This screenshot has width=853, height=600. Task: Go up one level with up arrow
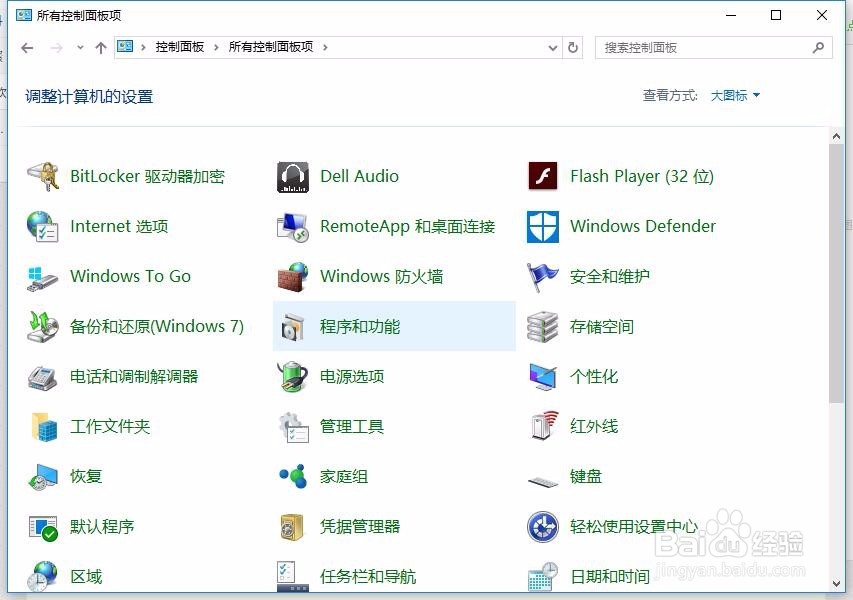(x=101, y=48)
